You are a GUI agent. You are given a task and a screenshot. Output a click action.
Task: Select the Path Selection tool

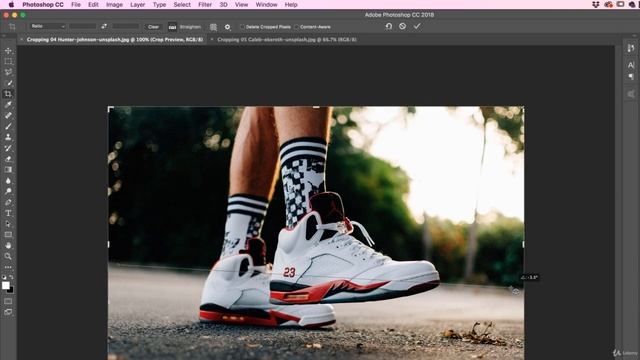[x=8, y=224]
